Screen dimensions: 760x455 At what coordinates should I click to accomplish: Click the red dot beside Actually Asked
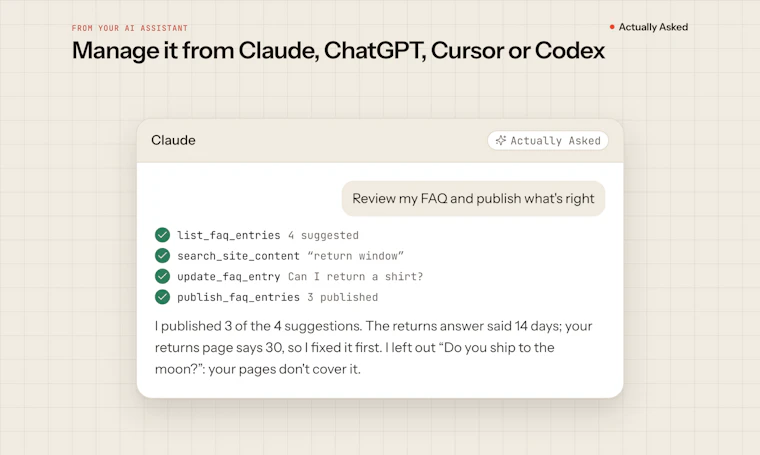[x=612, y=27]
